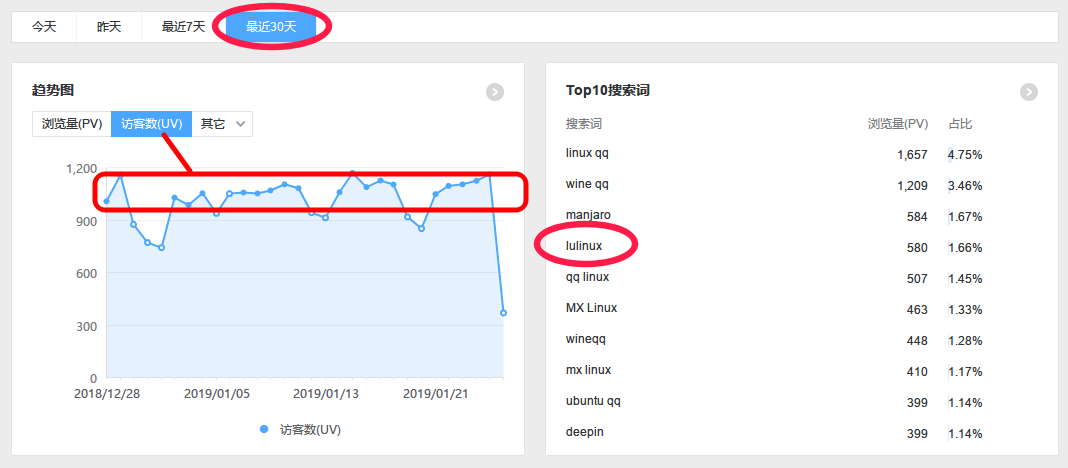
Task: Select the search term lulinux
Action: tap(584, 246)
